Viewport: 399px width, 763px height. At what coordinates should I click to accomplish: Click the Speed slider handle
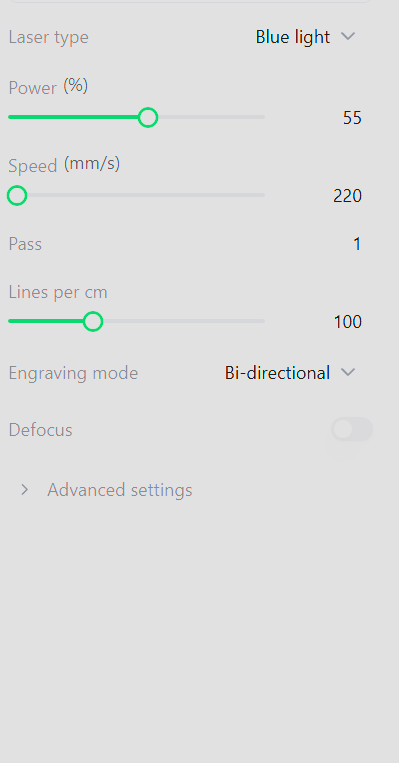17,196
